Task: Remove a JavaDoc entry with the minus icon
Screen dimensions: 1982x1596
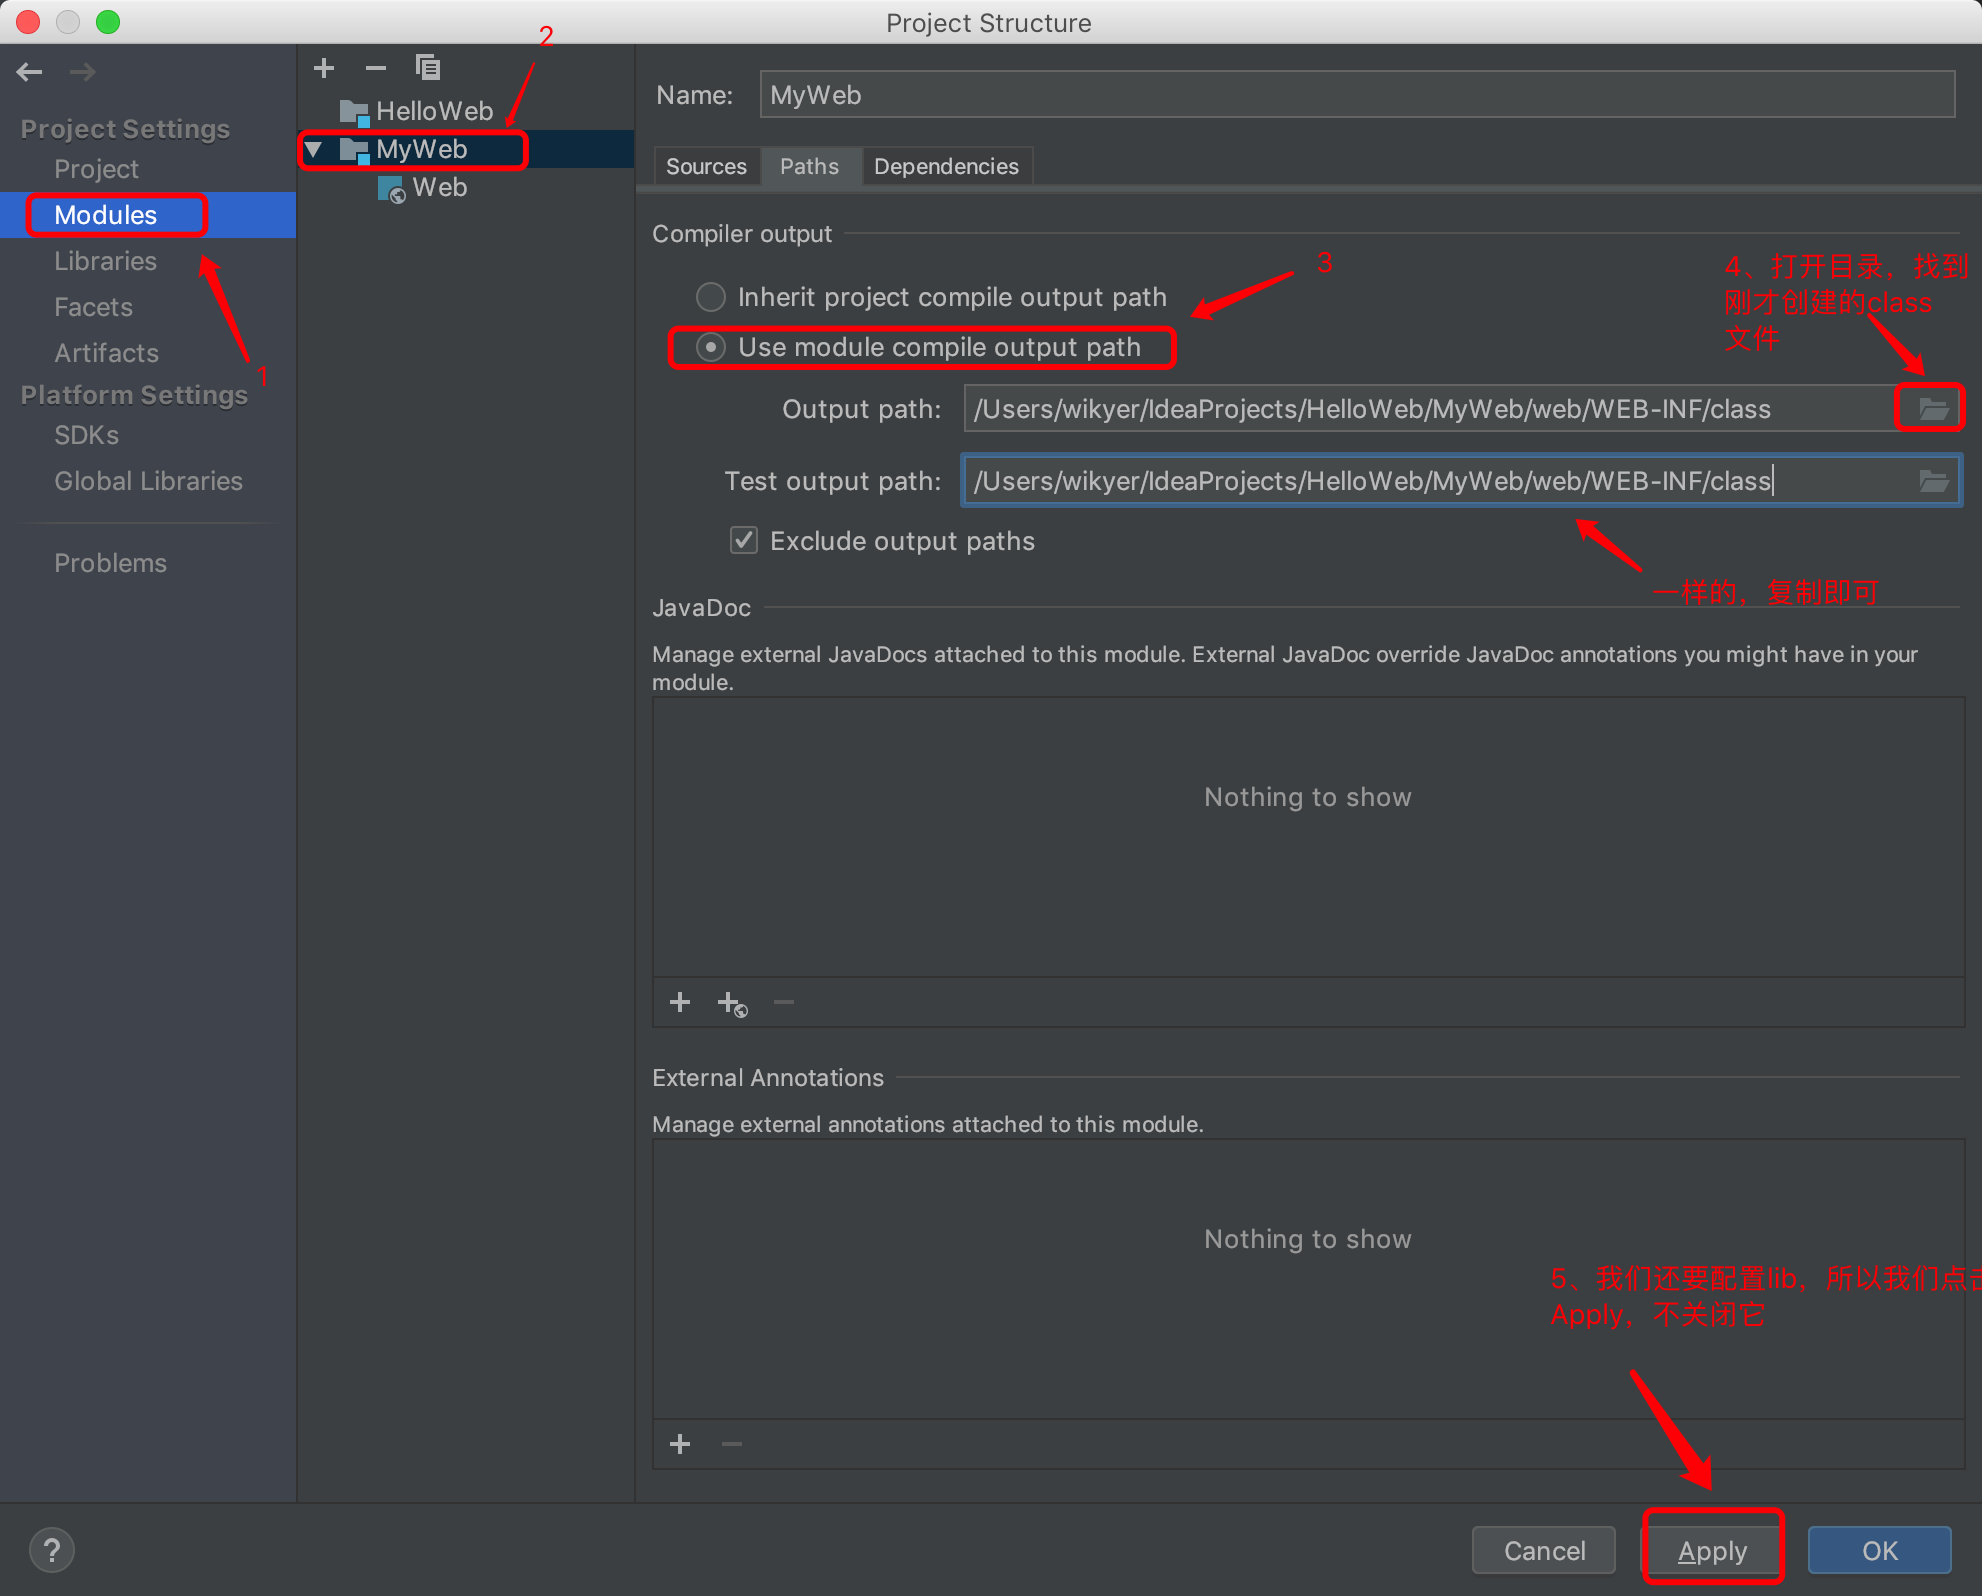Action: tap(783, 1002)
